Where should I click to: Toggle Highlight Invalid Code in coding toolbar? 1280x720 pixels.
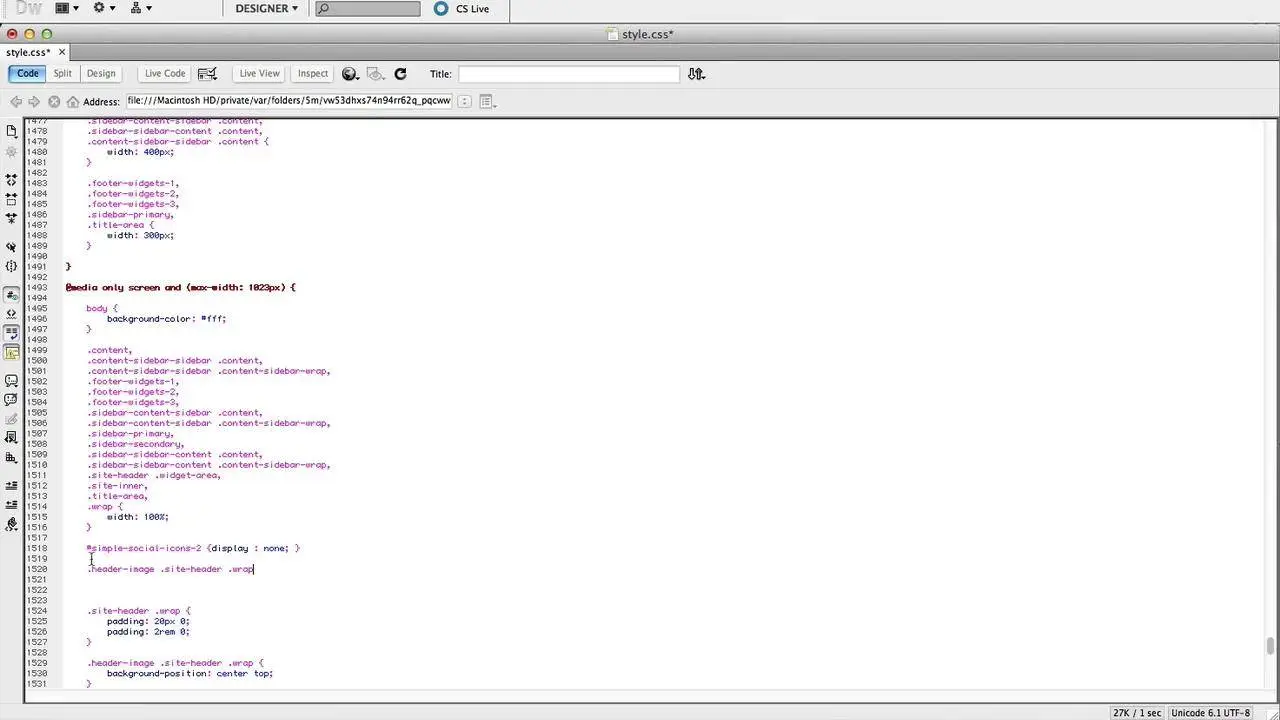[12, 314]
